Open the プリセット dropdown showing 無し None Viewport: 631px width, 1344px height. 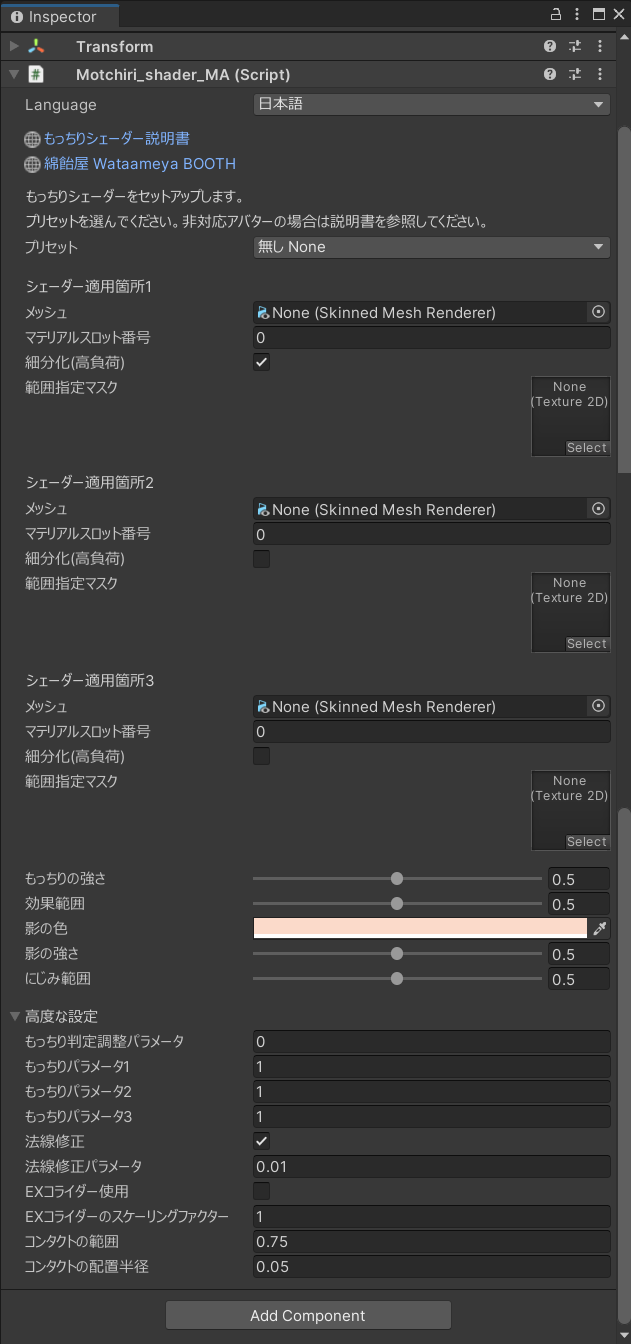coord(432,247)
